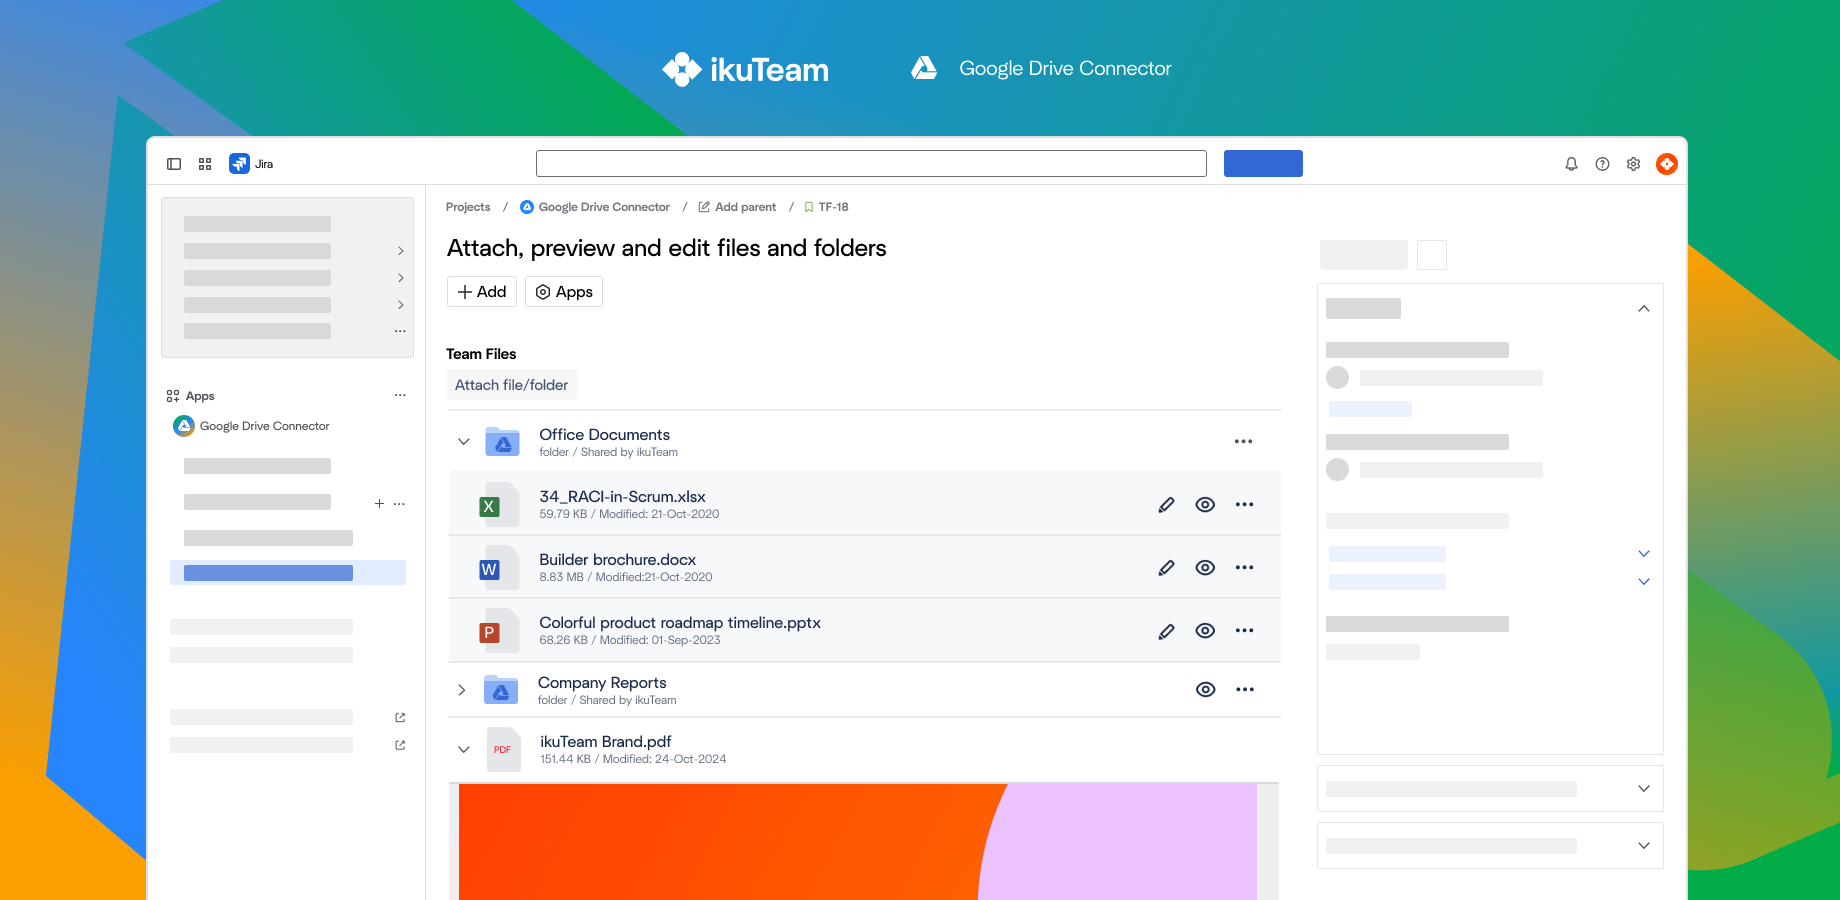
Task: Preview the Colorful product roadmap timeline.pptx
Action: [1205, 631]
